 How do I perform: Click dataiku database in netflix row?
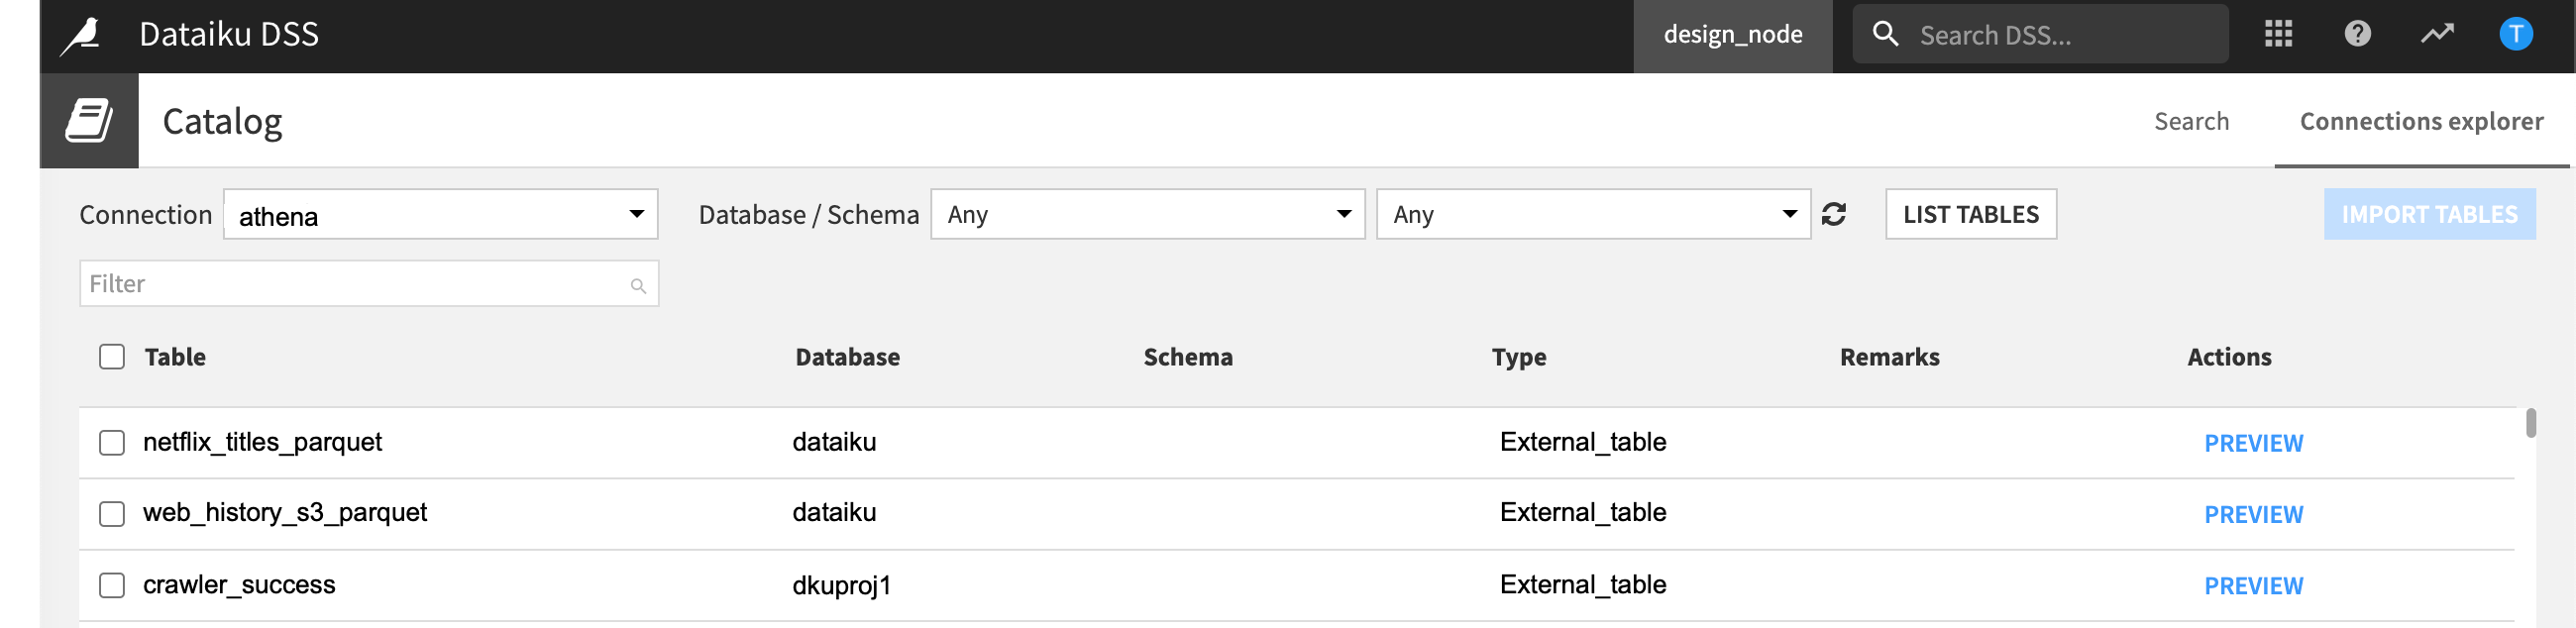click(834, 442)
